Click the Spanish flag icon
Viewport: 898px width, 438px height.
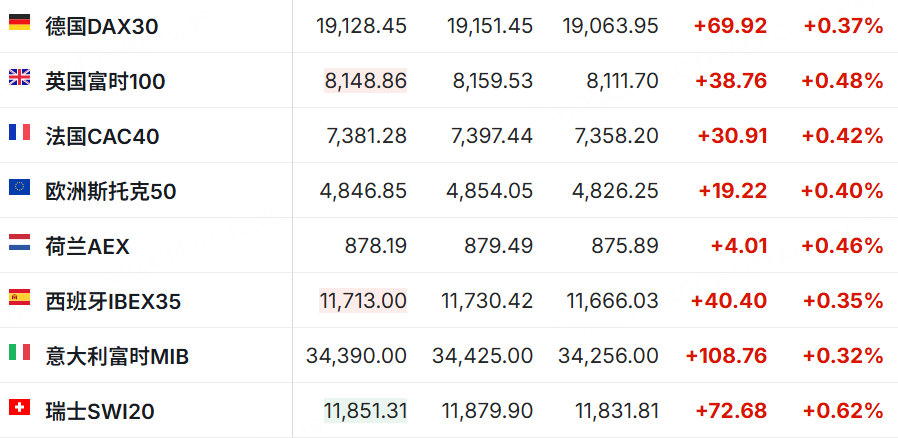coord(19,297)
